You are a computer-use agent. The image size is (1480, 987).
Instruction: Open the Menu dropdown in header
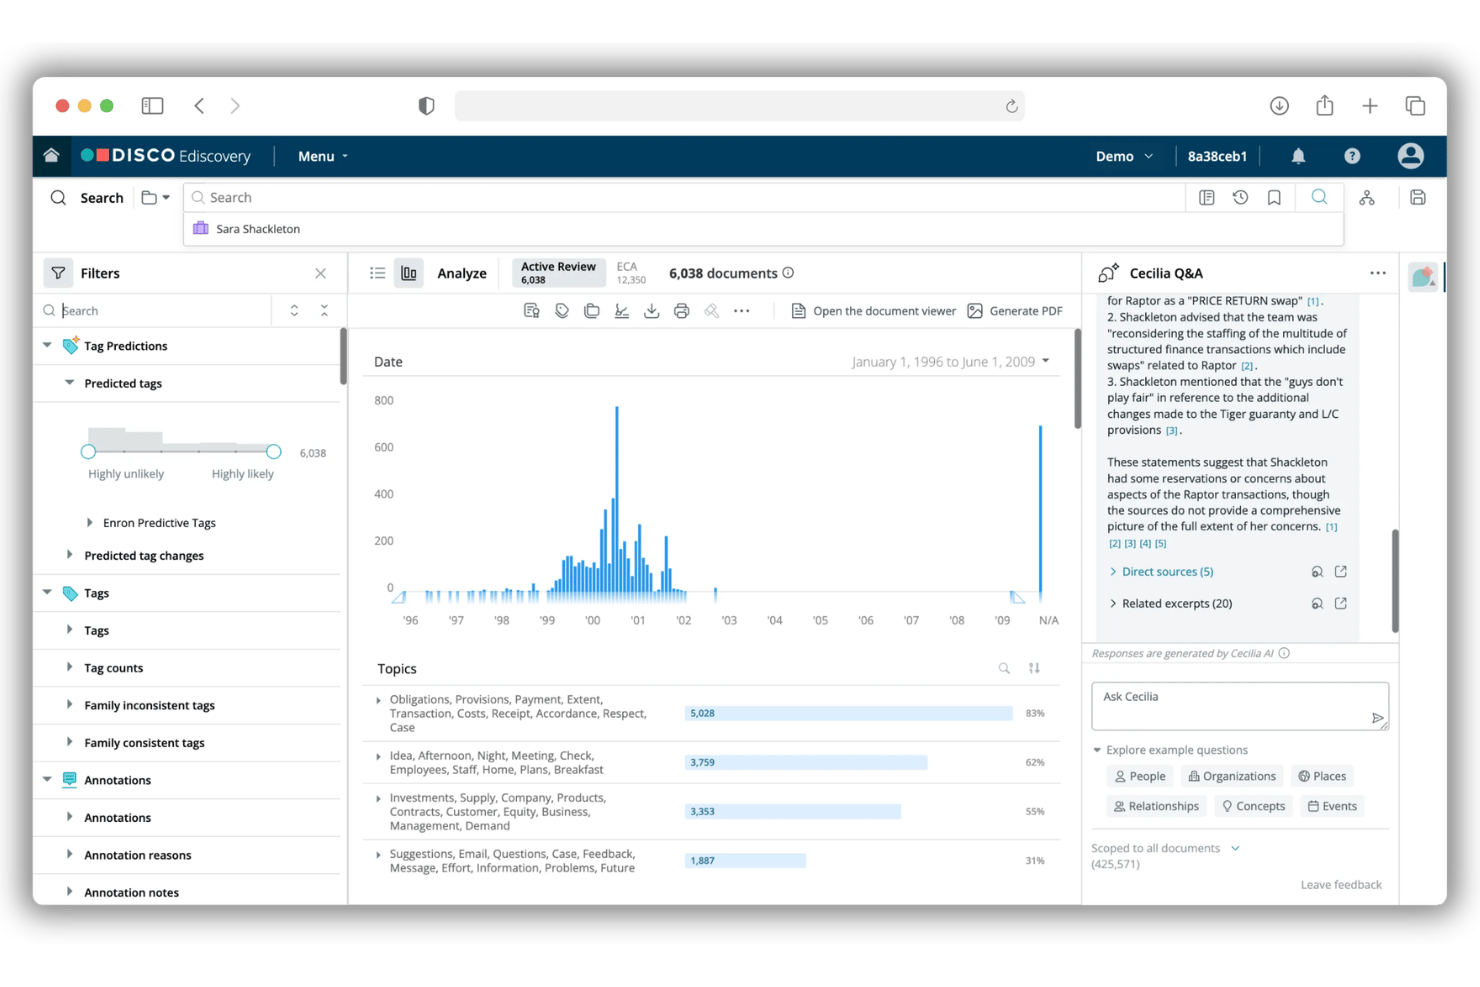(323, 156)
